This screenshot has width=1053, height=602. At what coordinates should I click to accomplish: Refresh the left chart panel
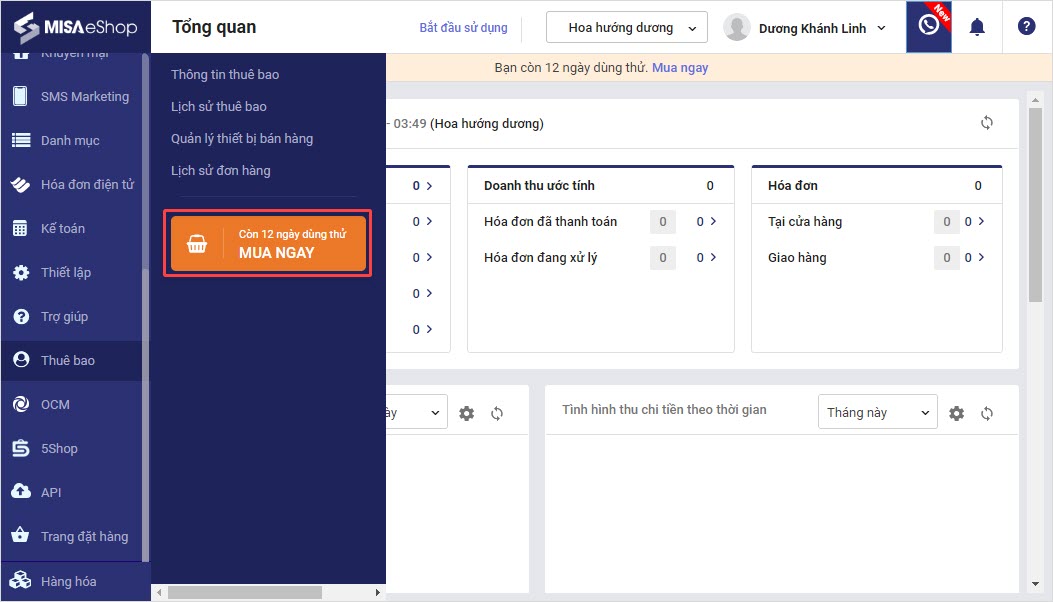pos(497,413)
